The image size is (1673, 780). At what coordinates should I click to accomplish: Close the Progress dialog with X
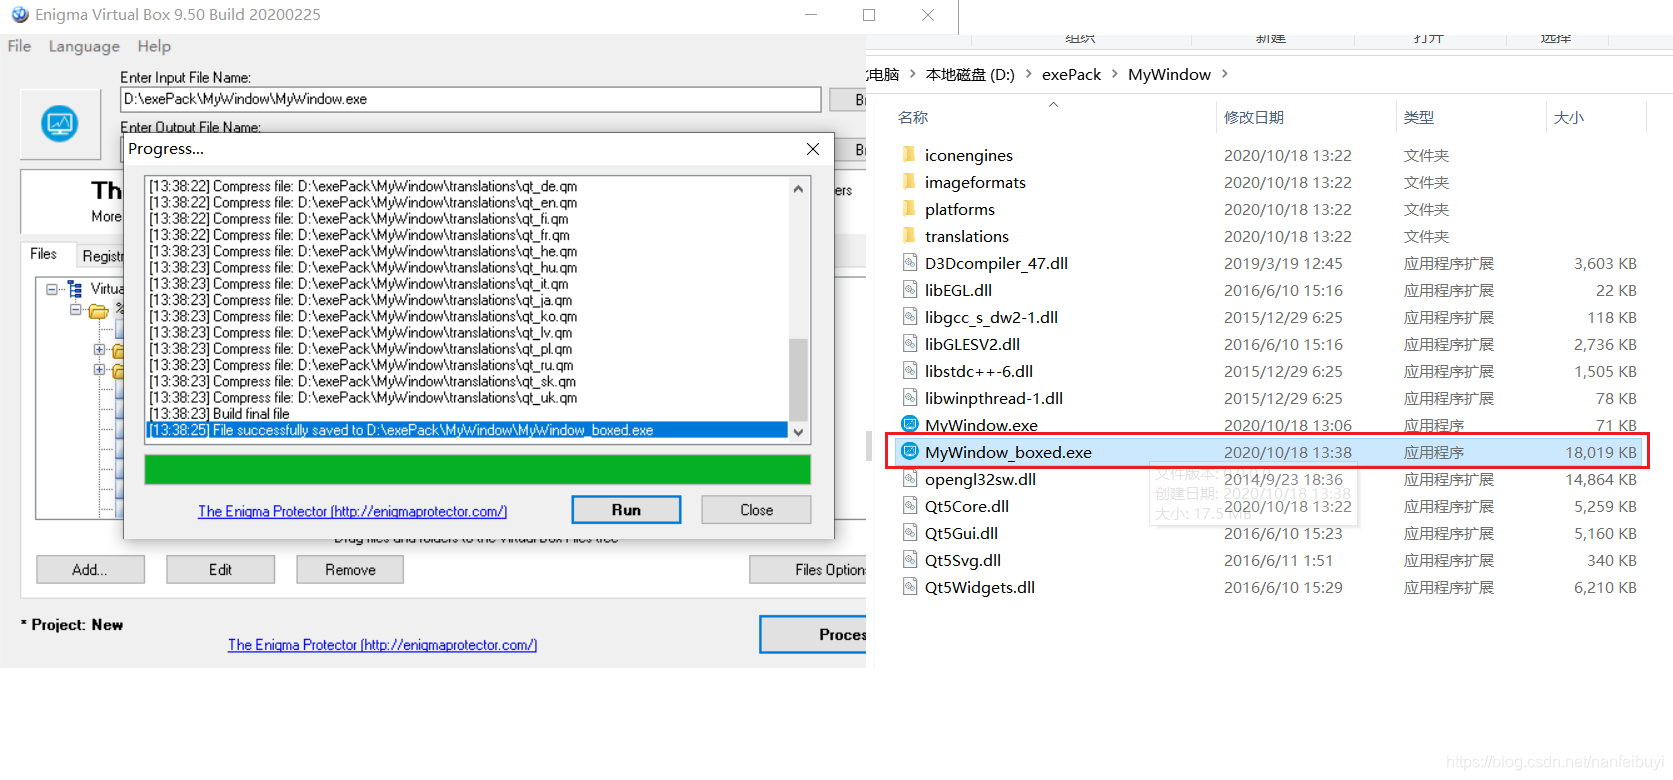click(813, 149)
